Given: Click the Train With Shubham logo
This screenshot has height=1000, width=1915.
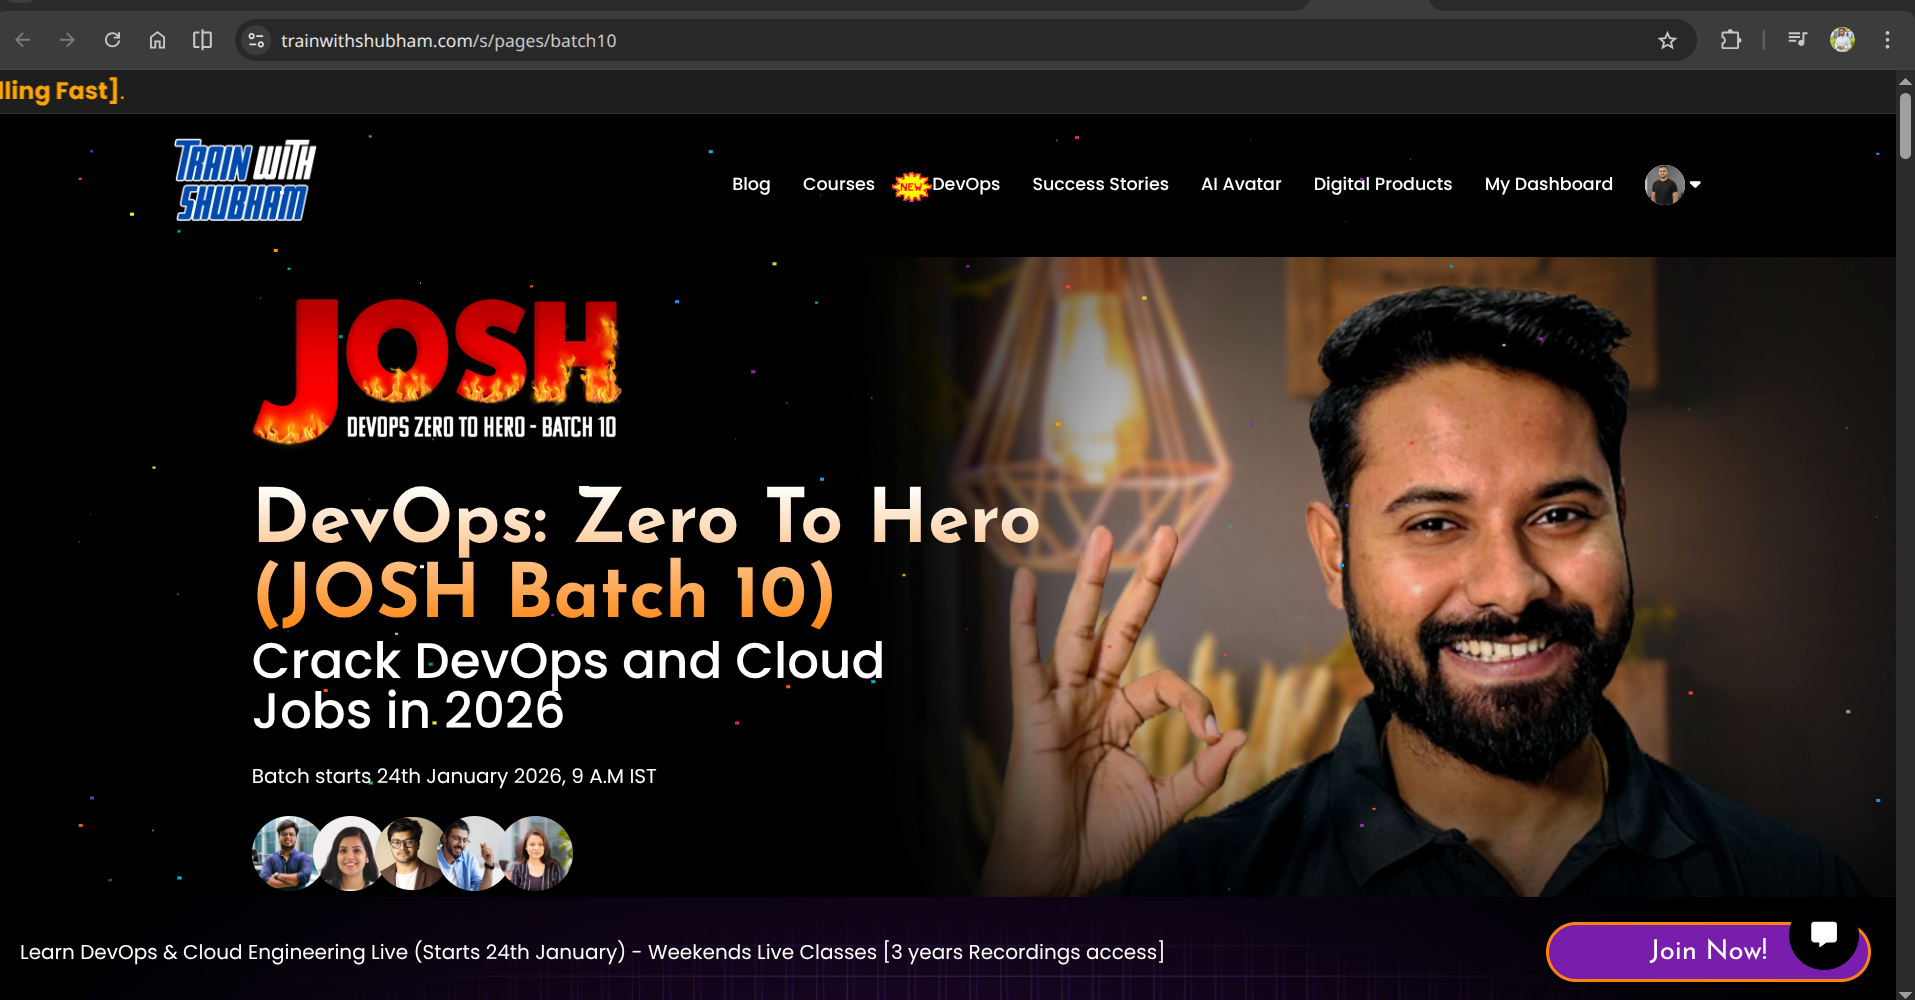Looking at the screenshot, I should (244, 180).
